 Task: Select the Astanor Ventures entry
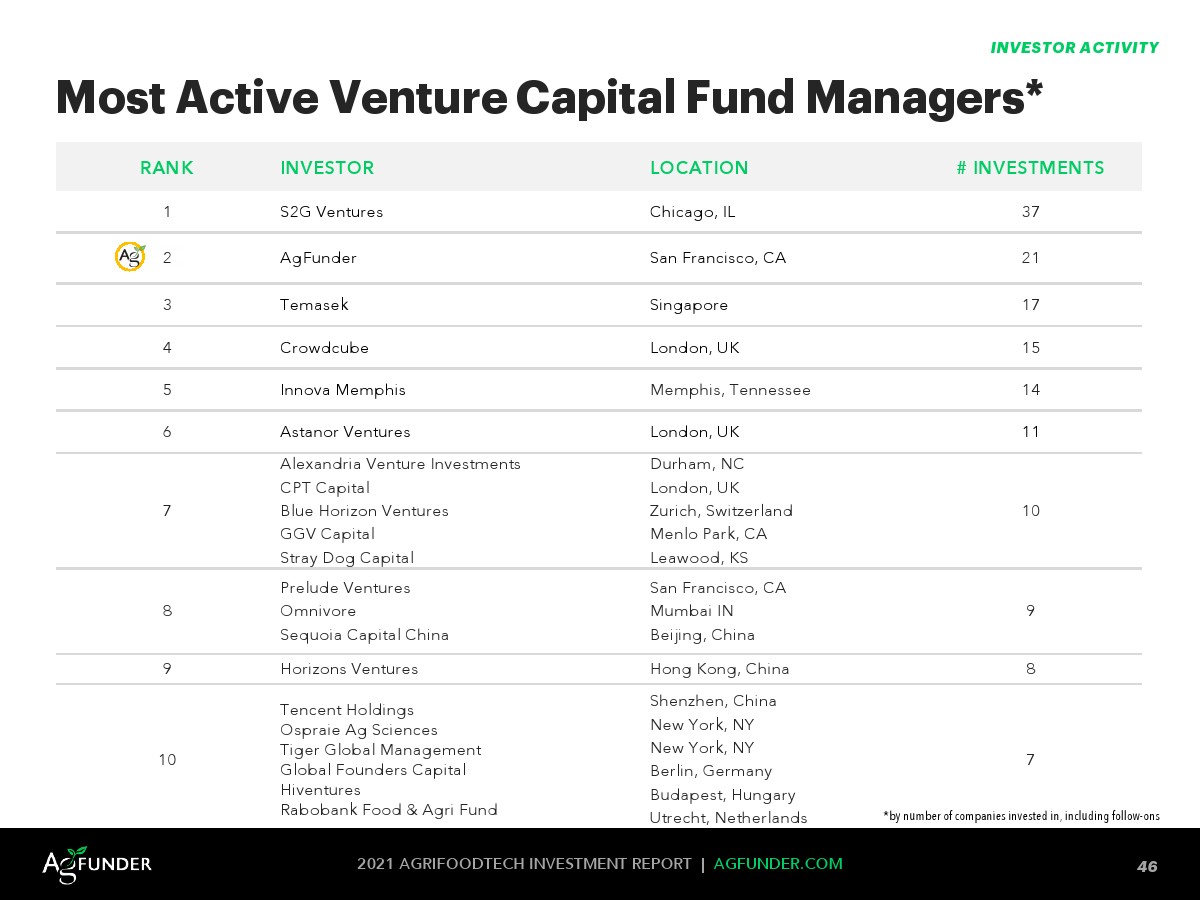(345, 432)
